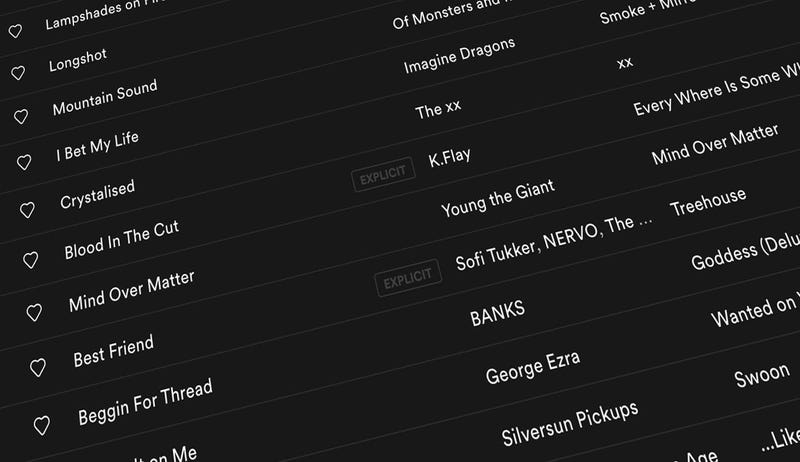Select the Crystalised song title
Image resolution: width=800 pixels, height=462 pixels.
pos(97,194)
